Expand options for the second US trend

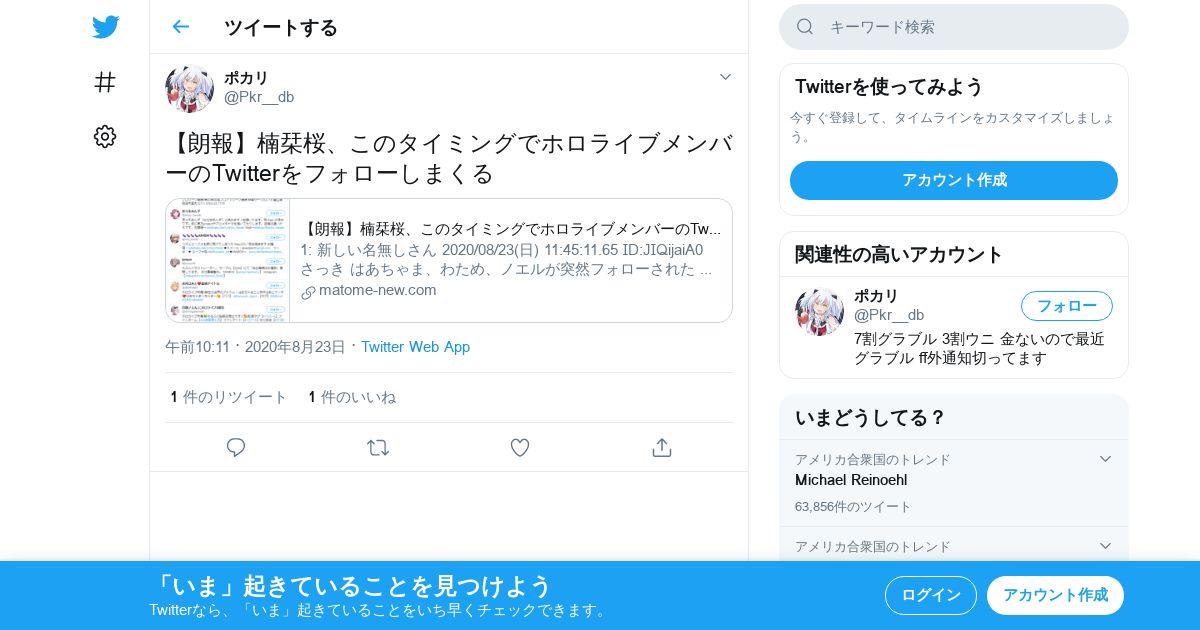click(x=1105, y=546)
